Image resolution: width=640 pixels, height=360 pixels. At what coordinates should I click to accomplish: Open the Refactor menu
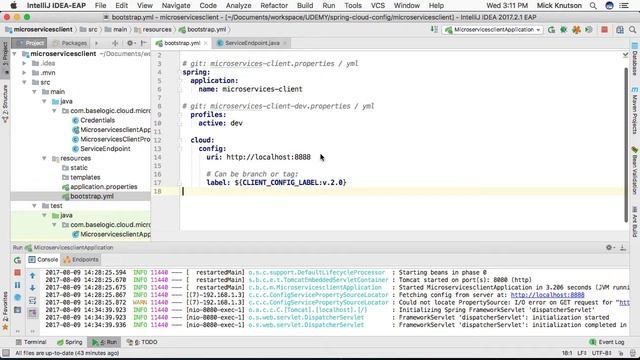point(274,6)
